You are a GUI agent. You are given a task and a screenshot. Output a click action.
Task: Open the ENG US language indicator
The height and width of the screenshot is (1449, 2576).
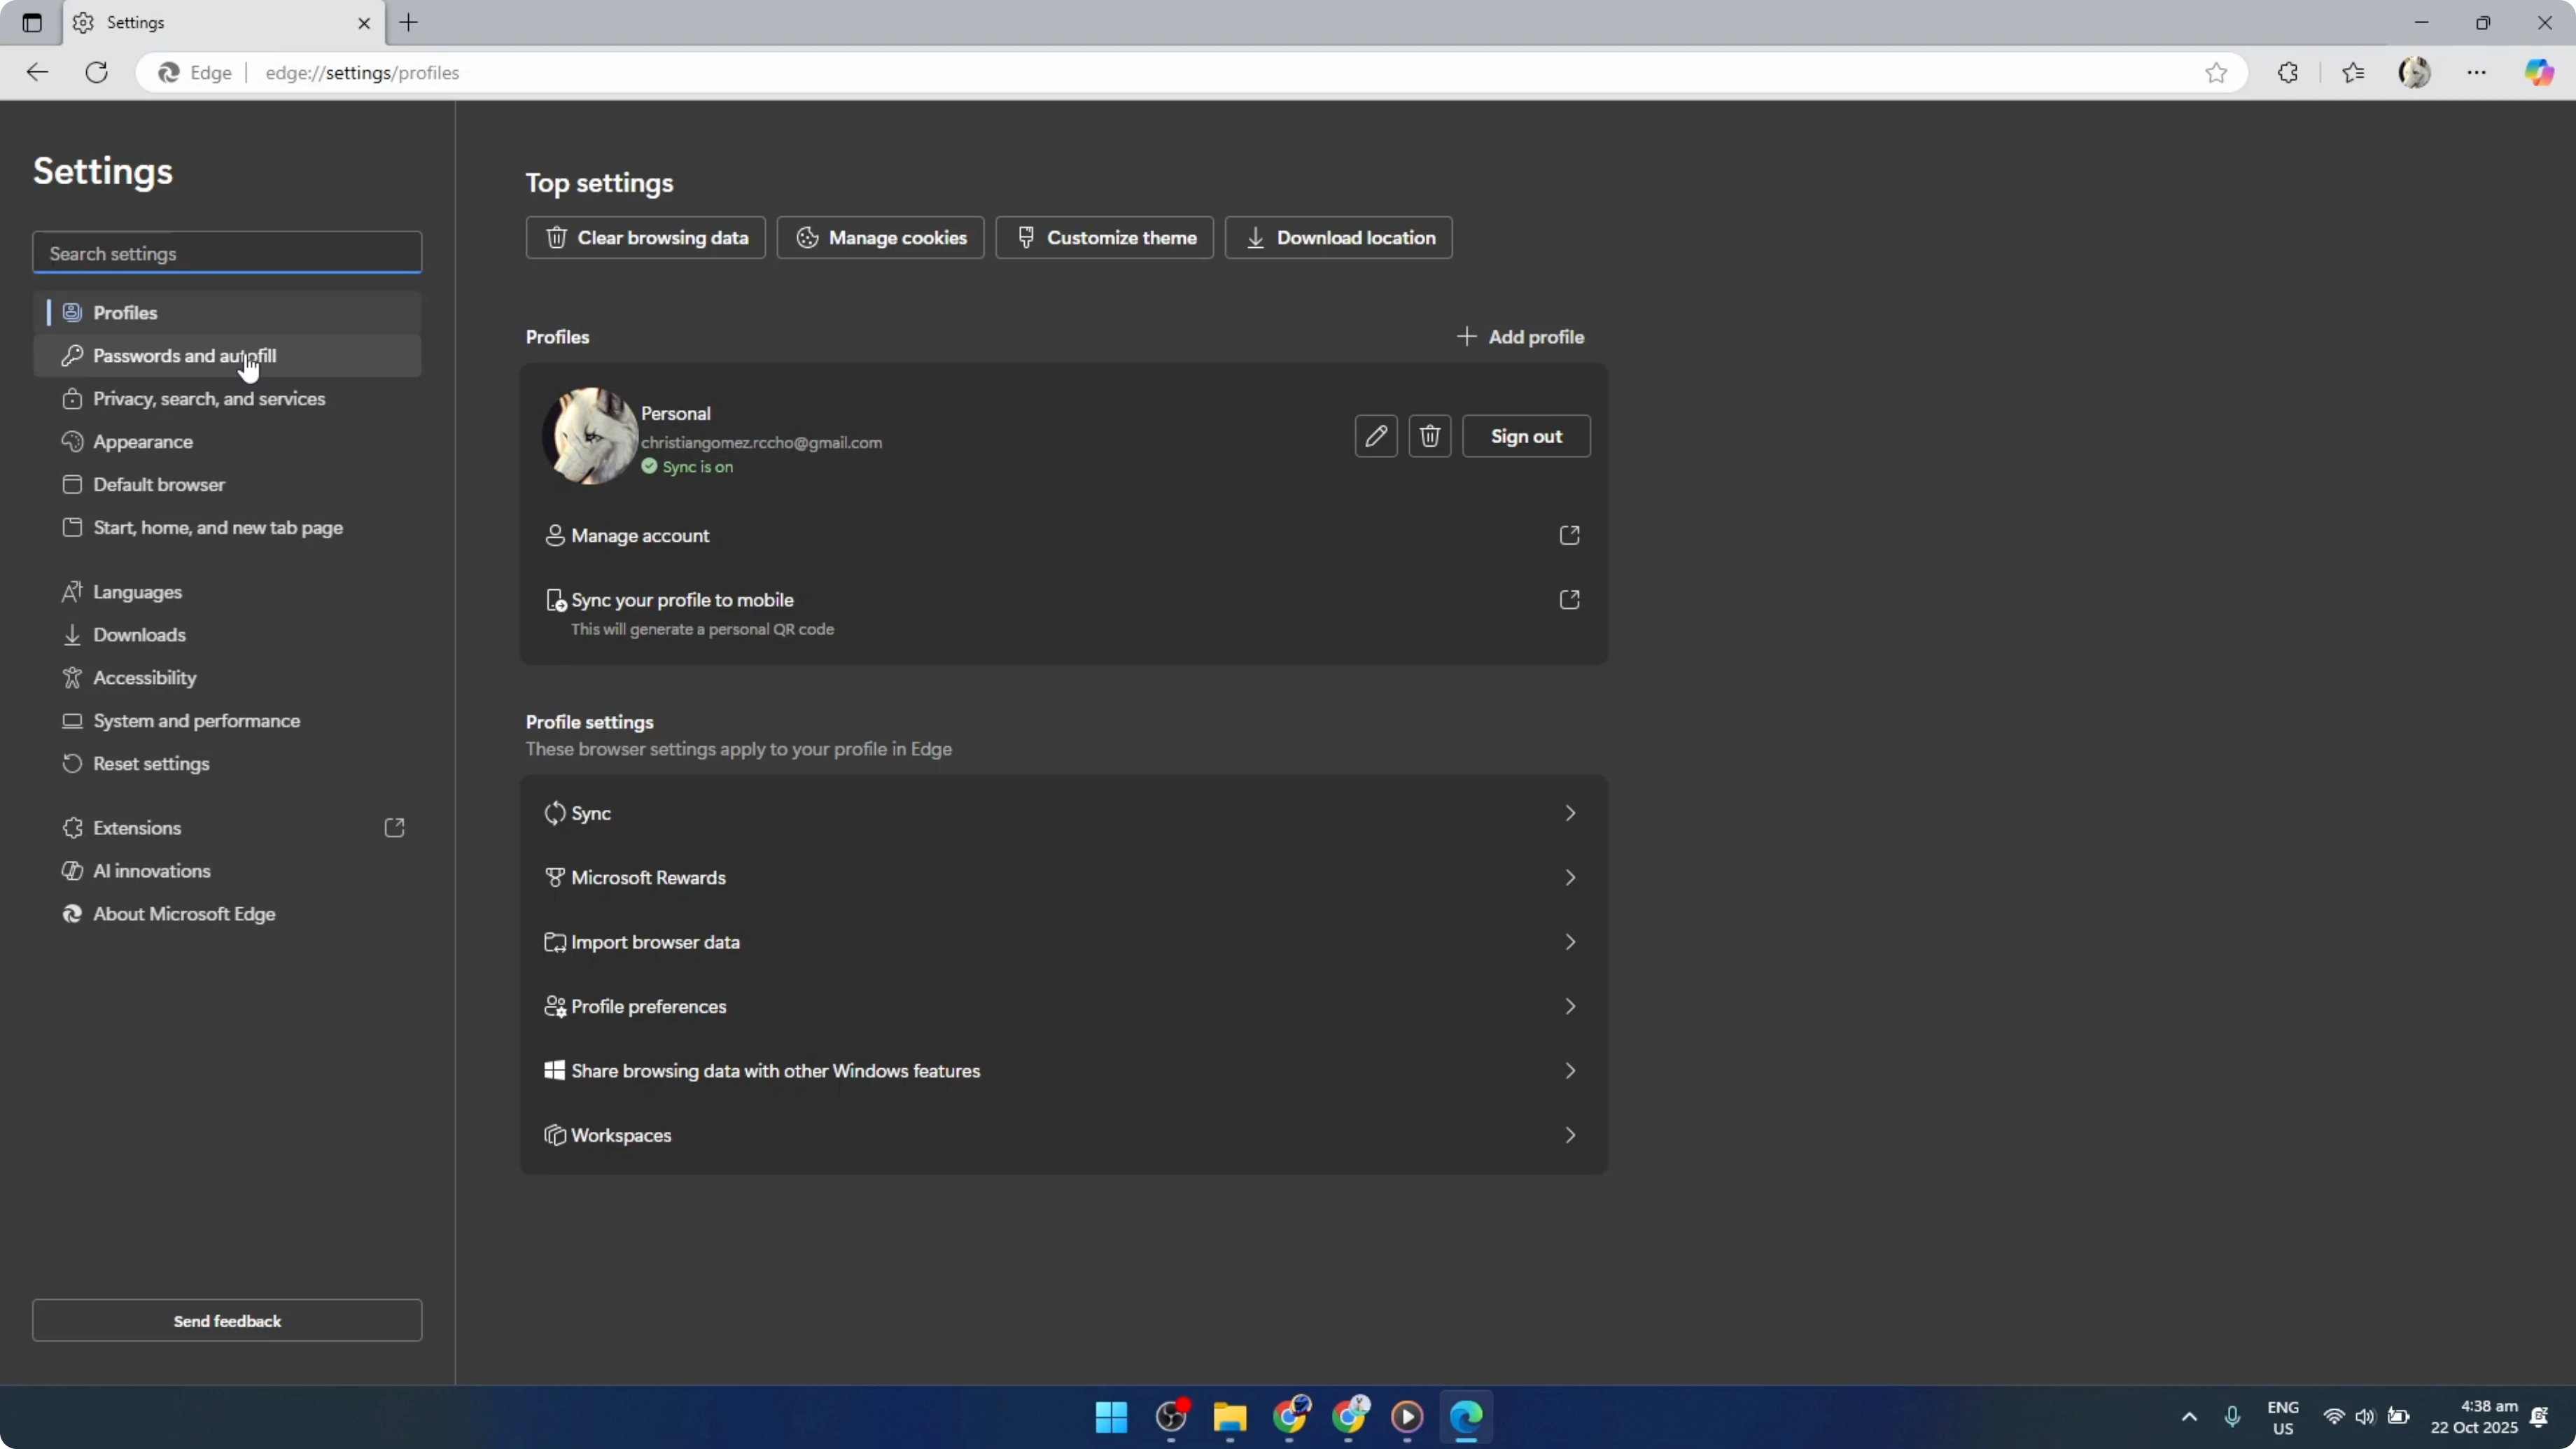tap(2283, 1417)
